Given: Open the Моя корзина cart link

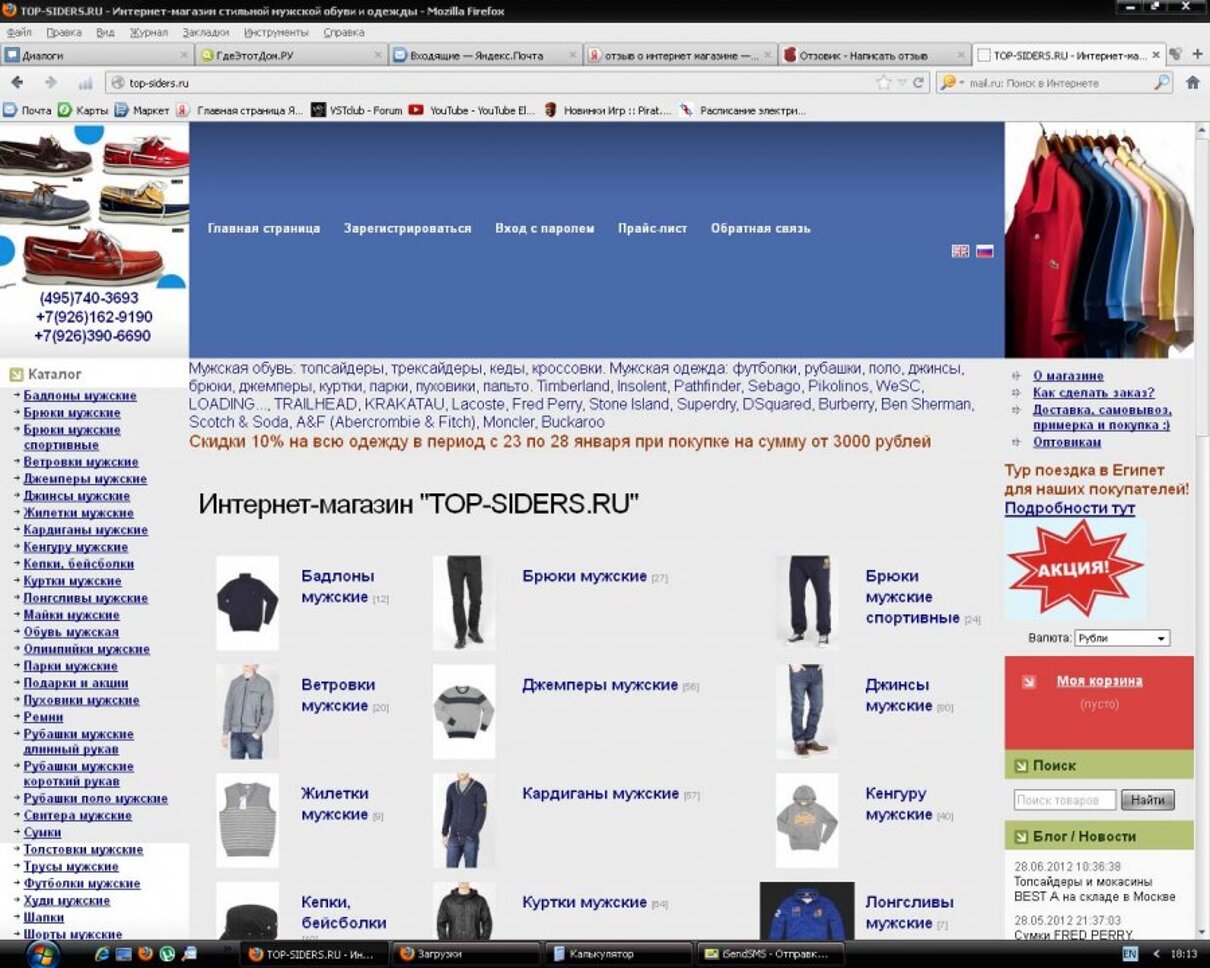Looking at the screenshot, I should tap(1099, 681).
